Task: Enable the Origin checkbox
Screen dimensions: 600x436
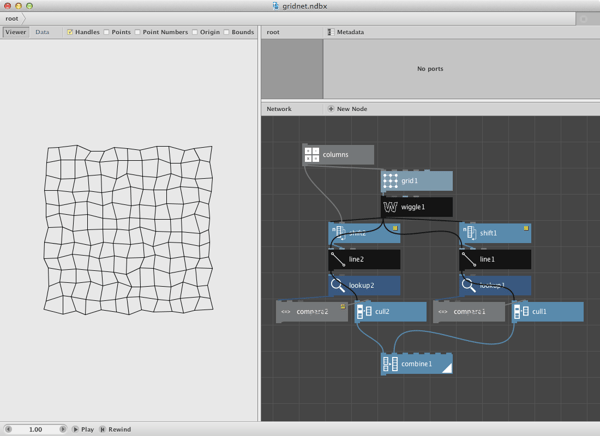Action: pyautogui.click(x=195, y=32)
